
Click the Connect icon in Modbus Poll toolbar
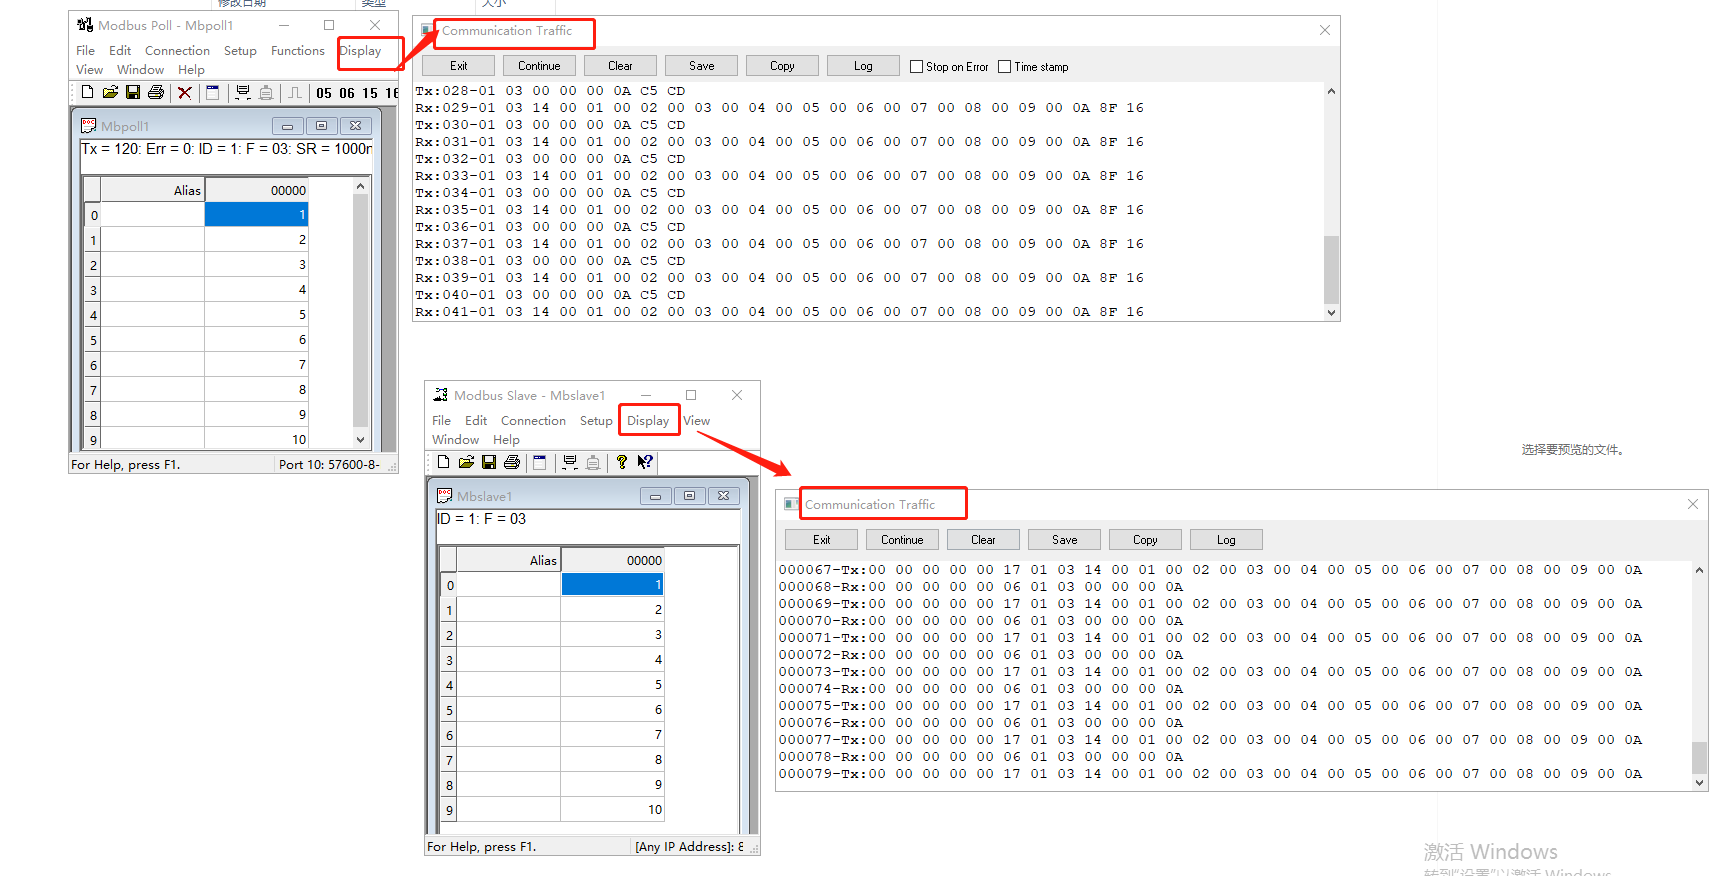point(242,93)
